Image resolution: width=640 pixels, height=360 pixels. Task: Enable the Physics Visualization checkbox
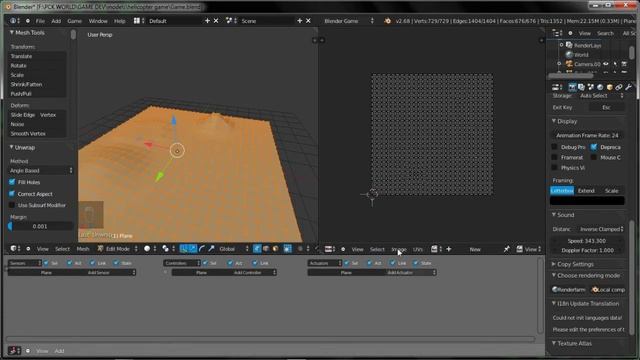pyautogui.click(x=554, y=167)
